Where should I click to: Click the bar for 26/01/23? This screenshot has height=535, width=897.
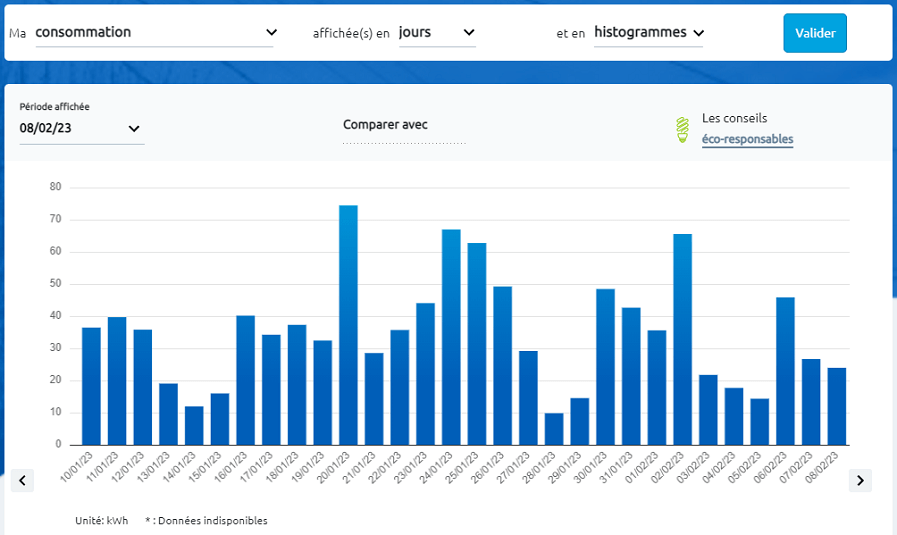pos(503,366)
